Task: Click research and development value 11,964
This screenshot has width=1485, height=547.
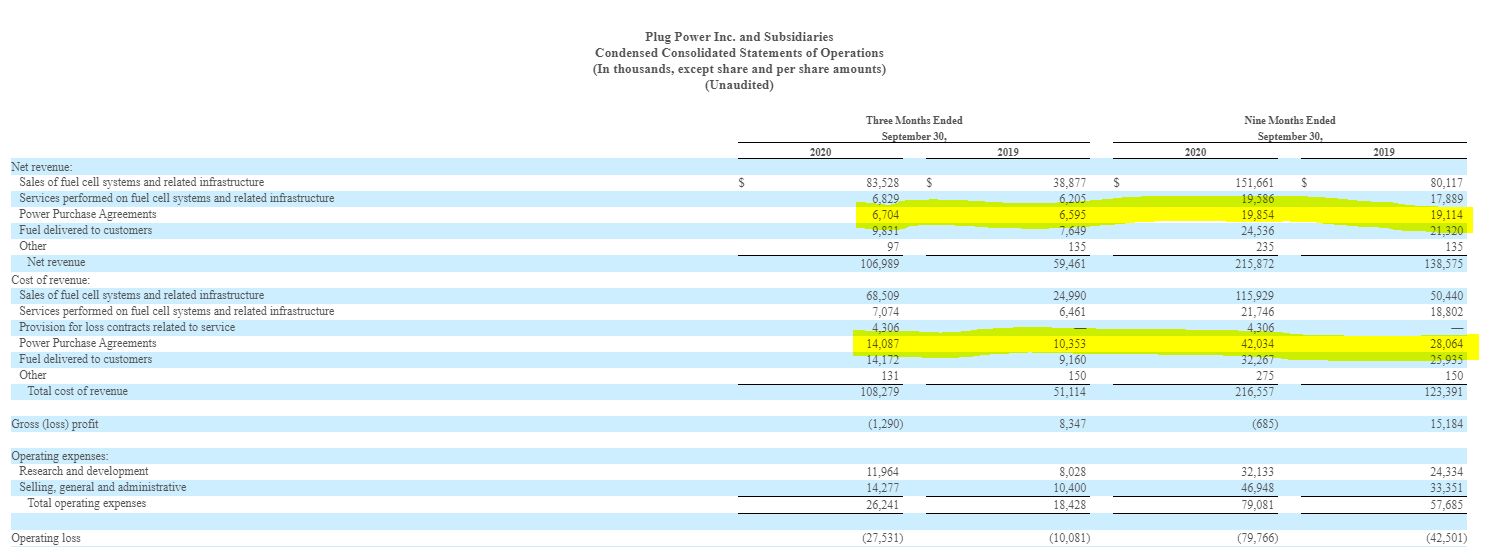Action: pyautogui.click(x=885, y=471)
